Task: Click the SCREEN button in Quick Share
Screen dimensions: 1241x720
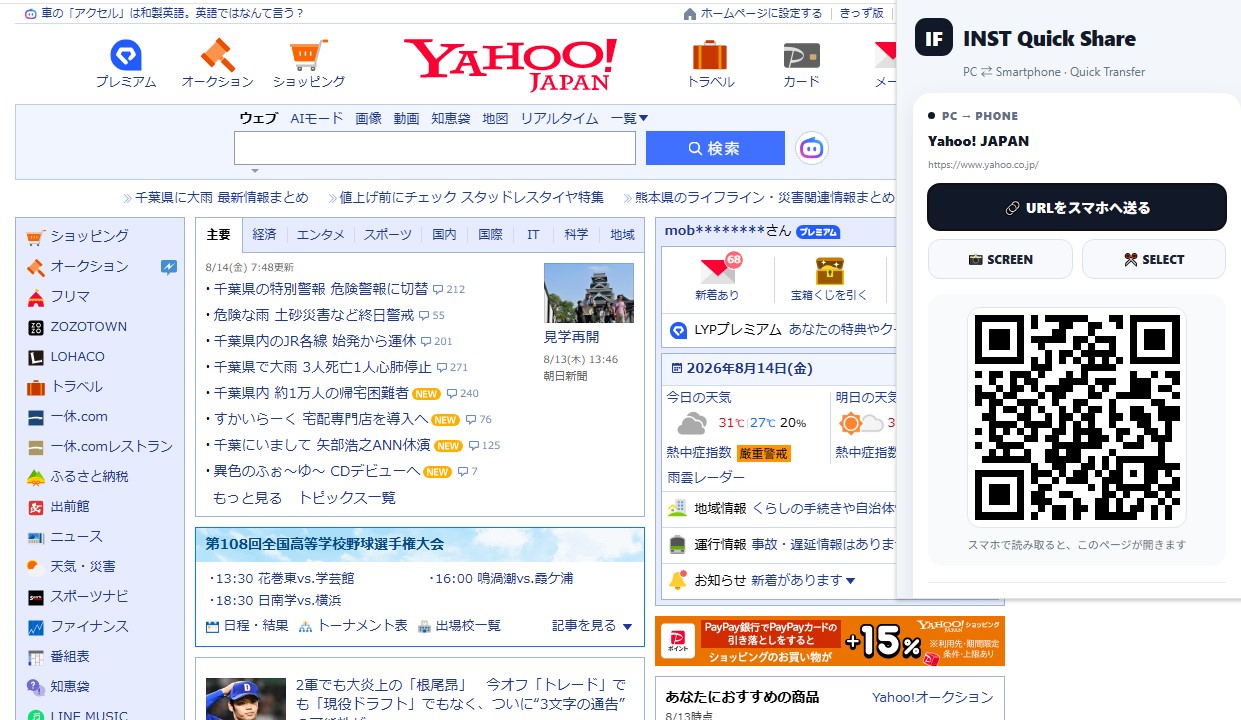Action: [1000, 259]
